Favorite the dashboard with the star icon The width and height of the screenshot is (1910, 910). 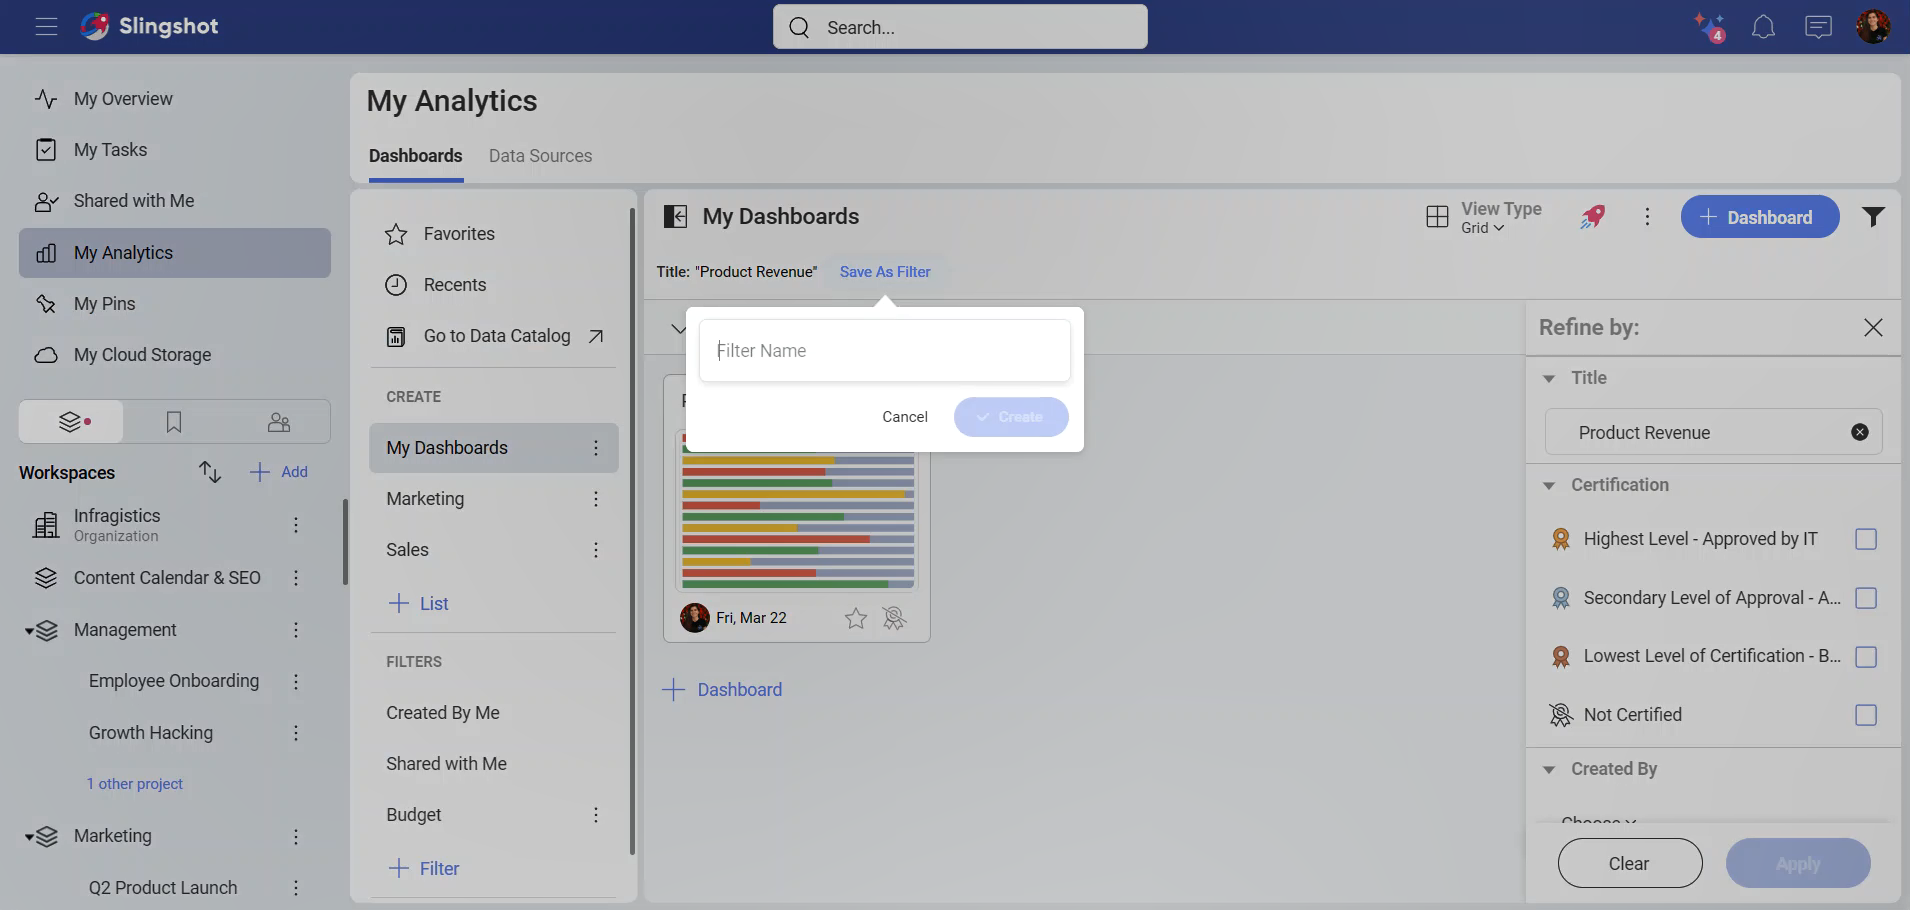pos(856,618)
